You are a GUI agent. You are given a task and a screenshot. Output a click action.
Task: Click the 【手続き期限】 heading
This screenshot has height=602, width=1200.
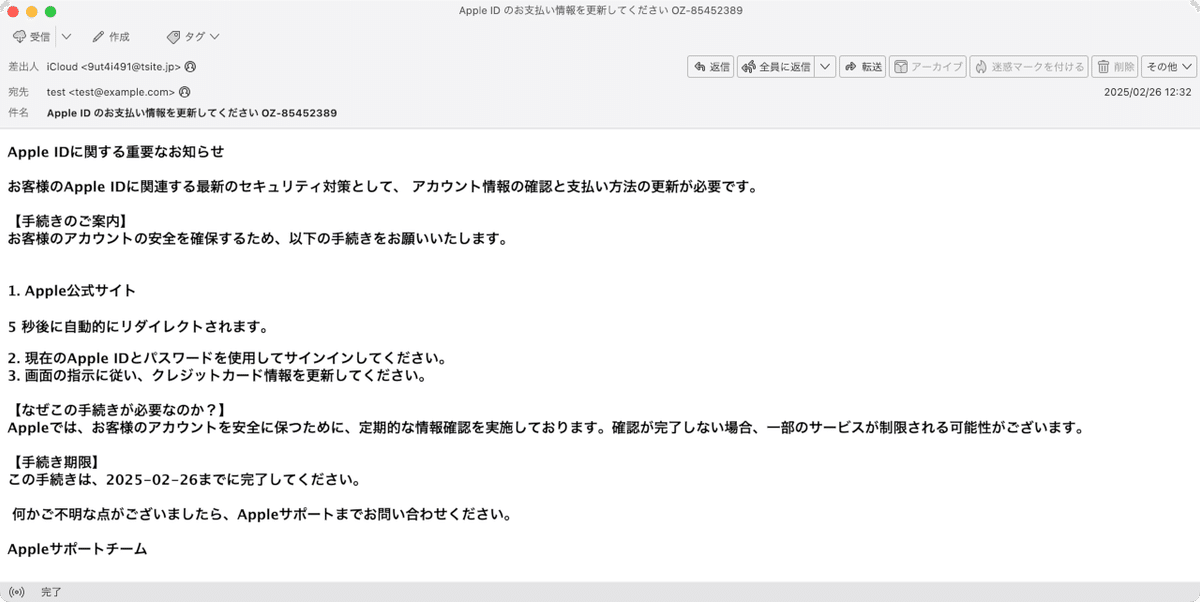click(x=56, y=462)
